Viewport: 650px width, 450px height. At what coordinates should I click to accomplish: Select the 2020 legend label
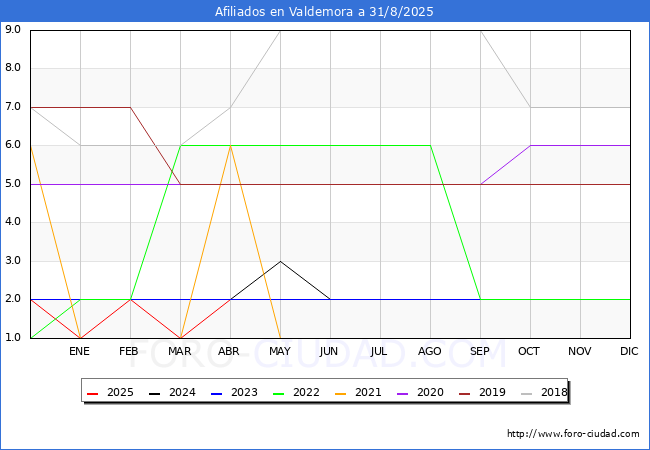pos(430,392)
